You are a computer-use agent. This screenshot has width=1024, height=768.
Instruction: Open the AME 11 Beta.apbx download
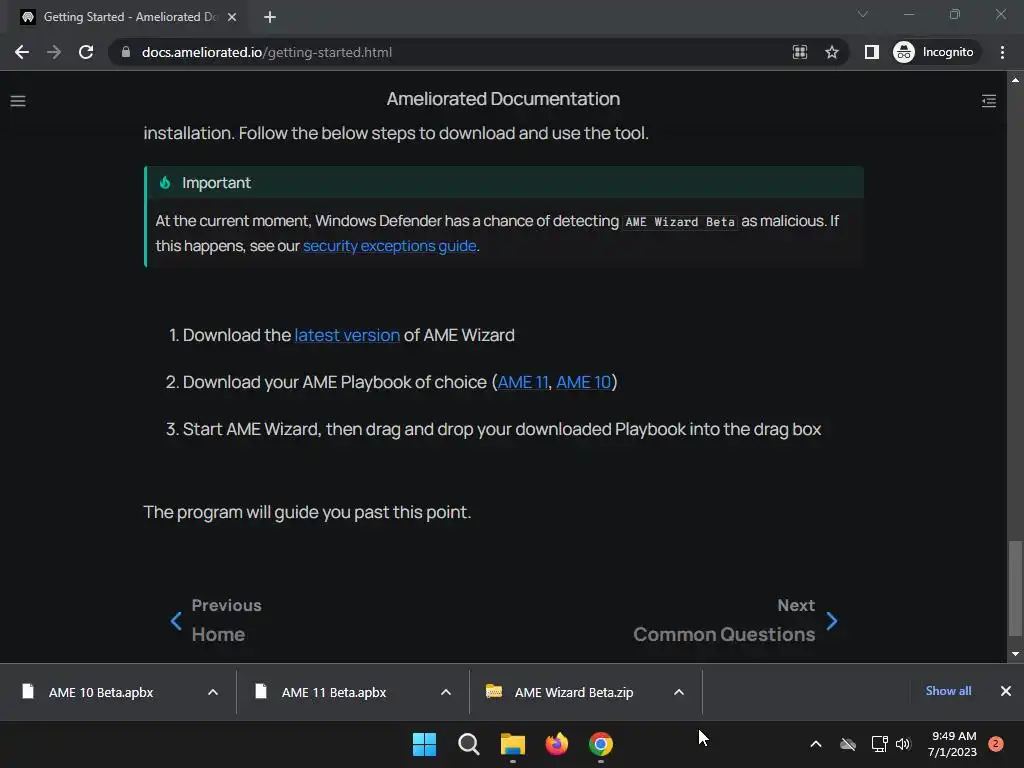(x=334, y=692)
